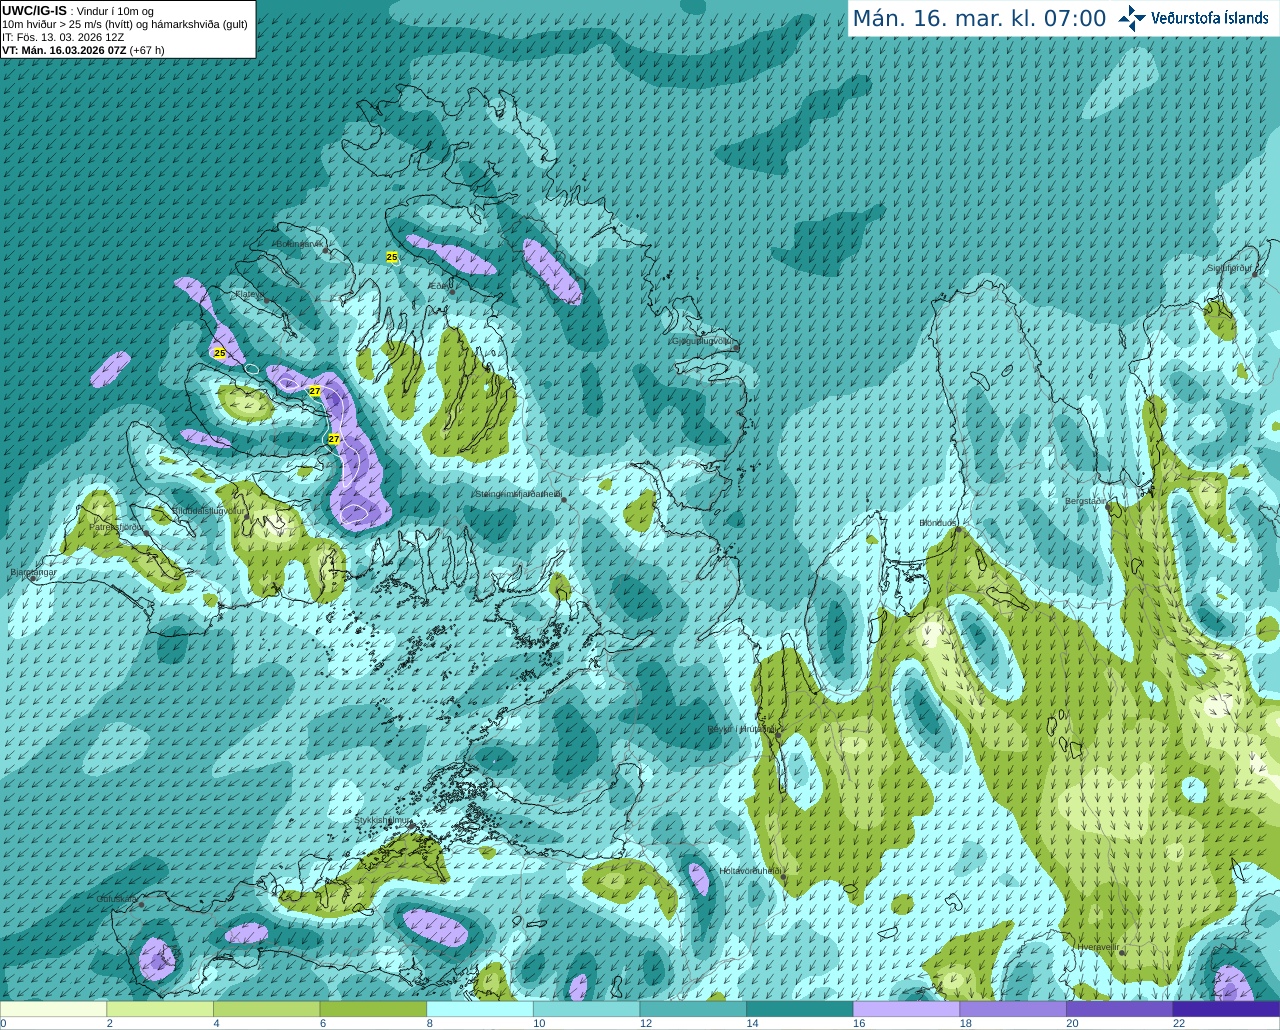Click the Veðurstofa Íslands logo icon

click(1132, 18)
